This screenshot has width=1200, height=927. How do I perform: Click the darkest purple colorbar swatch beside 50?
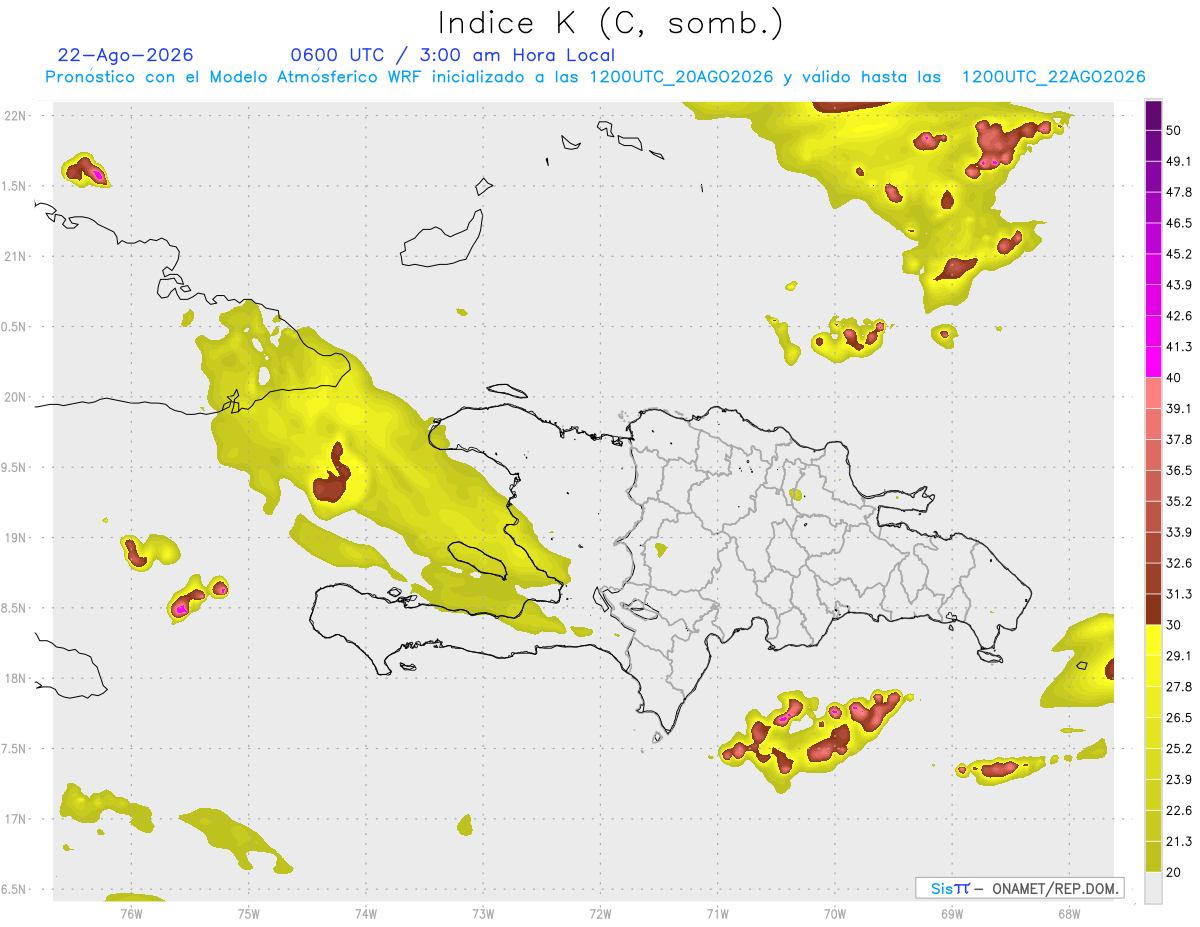point(1153,116)
